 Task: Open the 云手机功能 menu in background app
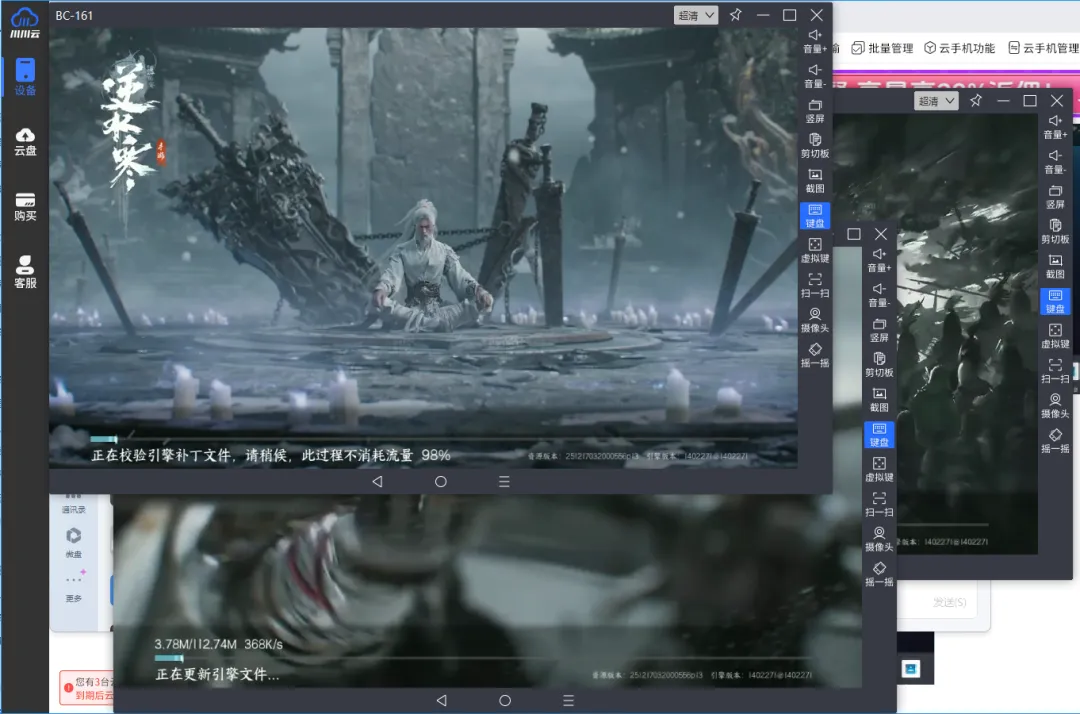click(959, 48)
